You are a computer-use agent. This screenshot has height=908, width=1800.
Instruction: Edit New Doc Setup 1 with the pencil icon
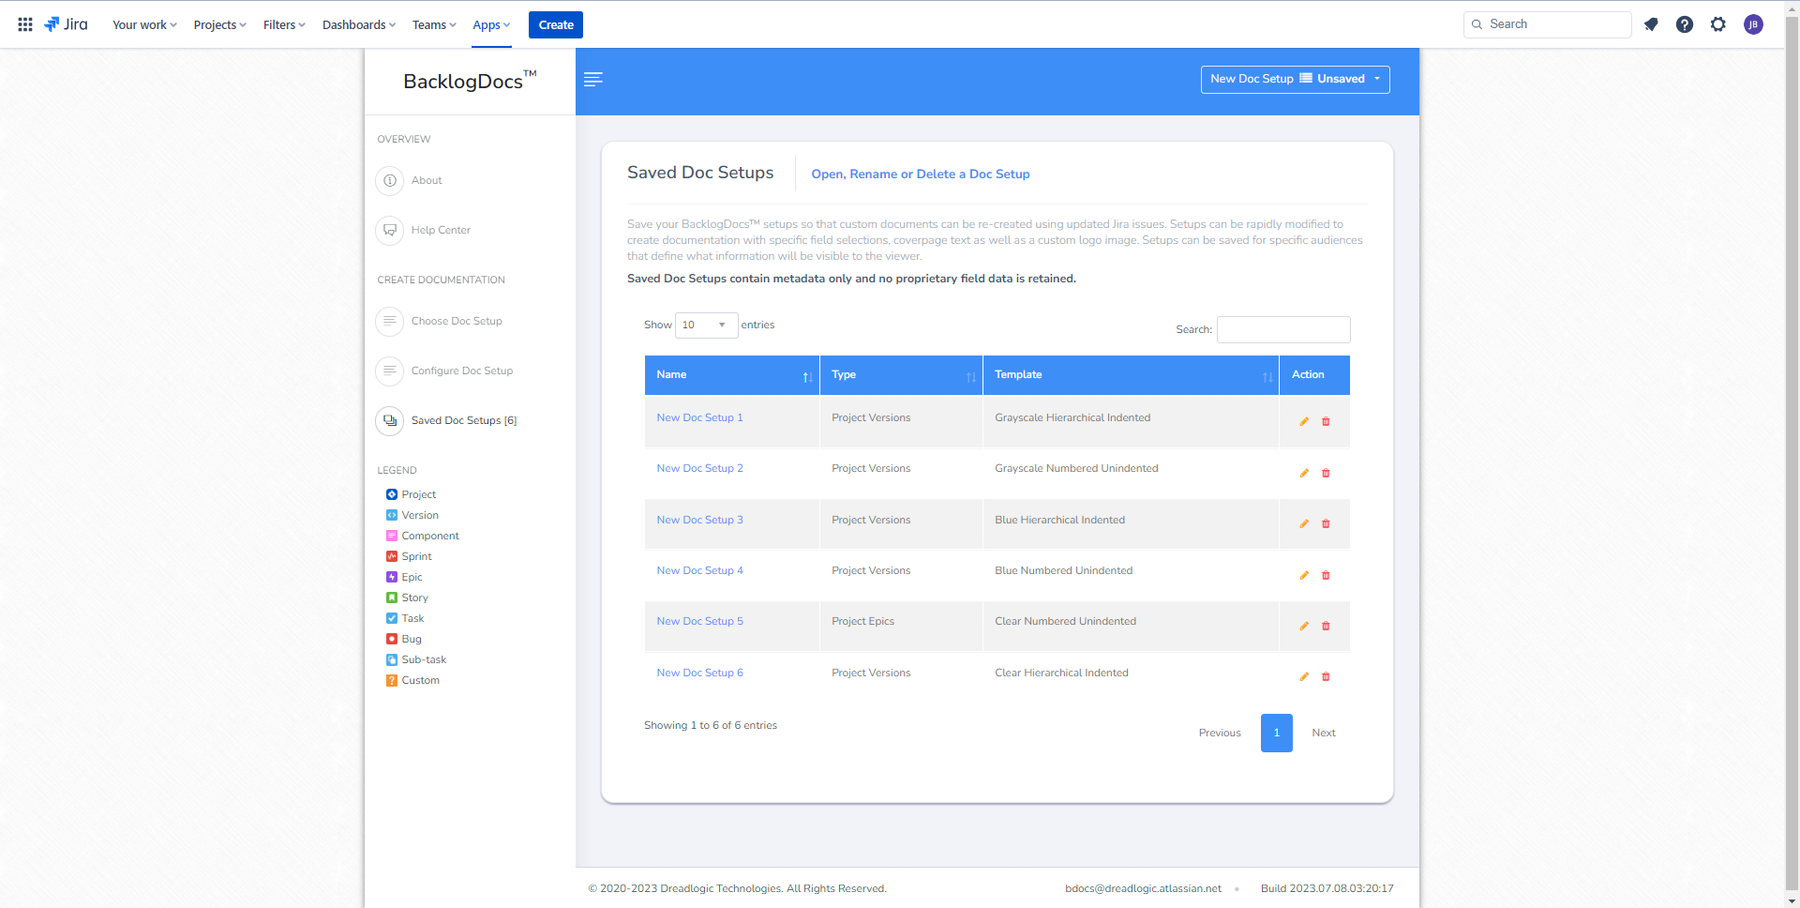[x=1304, y=422]
